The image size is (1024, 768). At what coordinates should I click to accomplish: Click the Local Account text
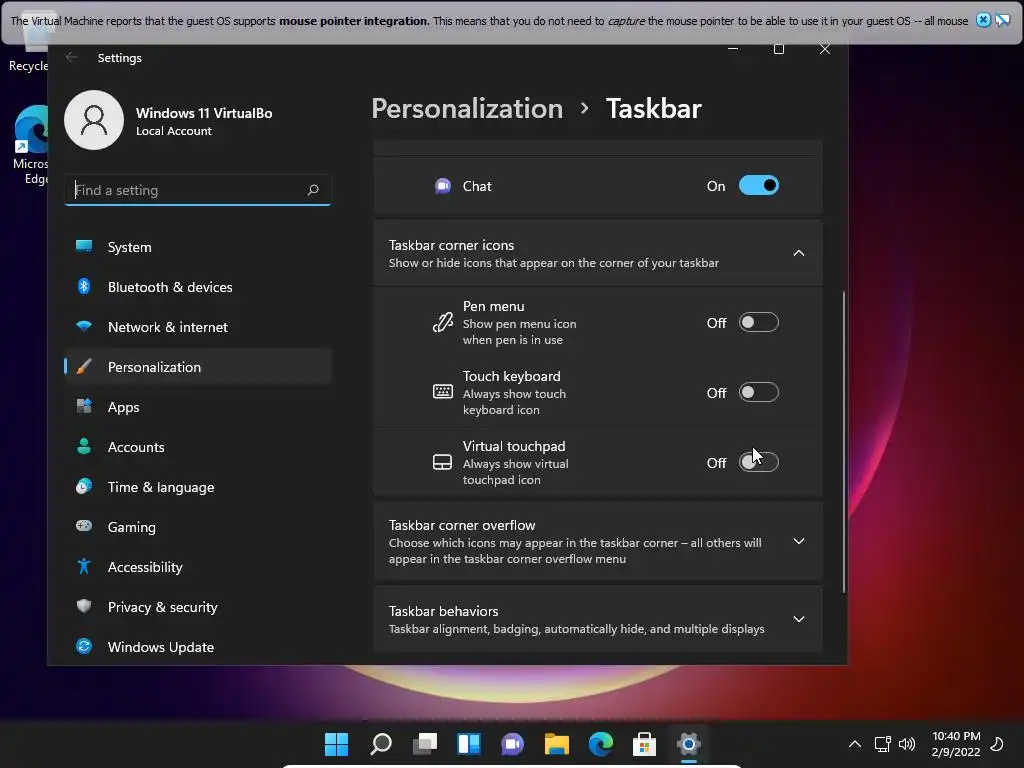174,131
